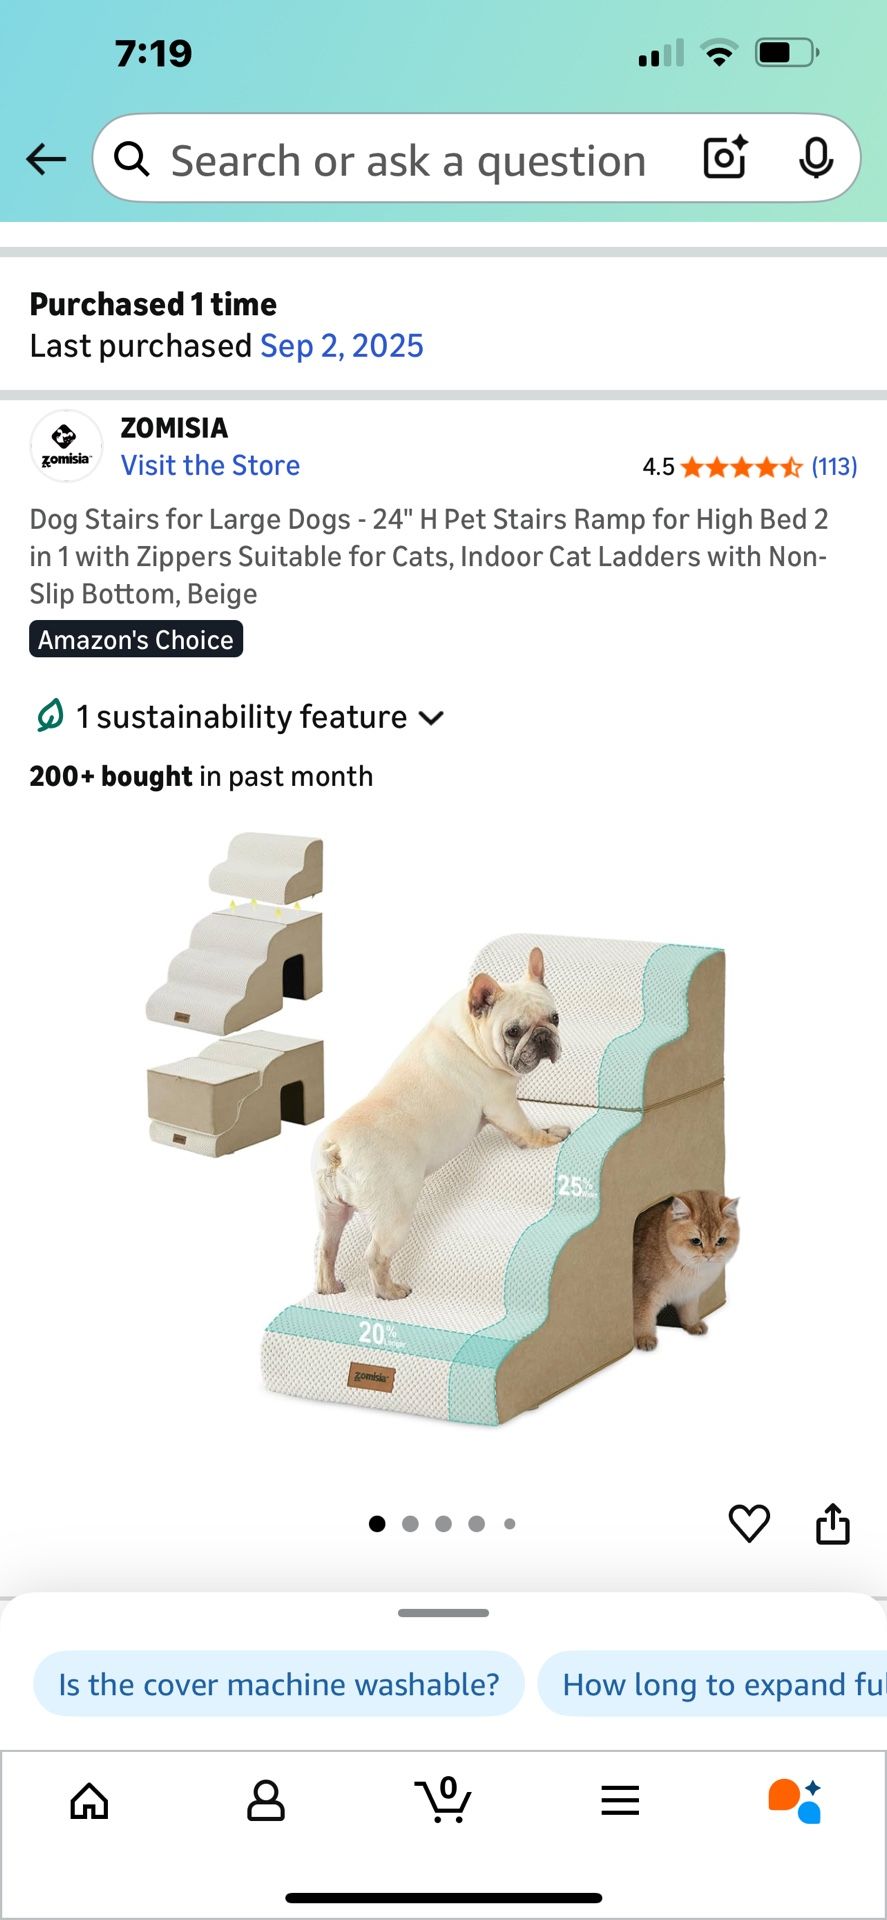Open the hamburger menu tab
Screen dimensions: 887x1920
pyautogui.click(x=620, y=1801)
